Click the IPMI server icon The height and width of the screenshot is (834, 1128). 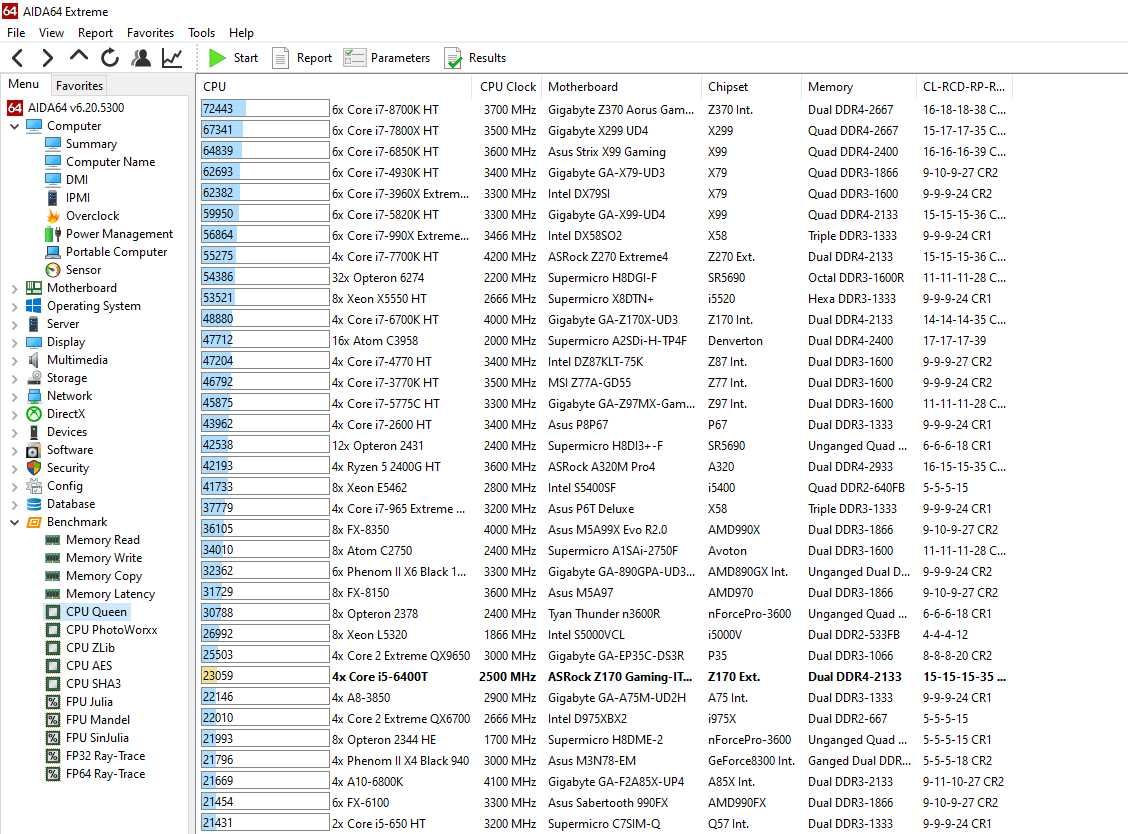point(53,198)
